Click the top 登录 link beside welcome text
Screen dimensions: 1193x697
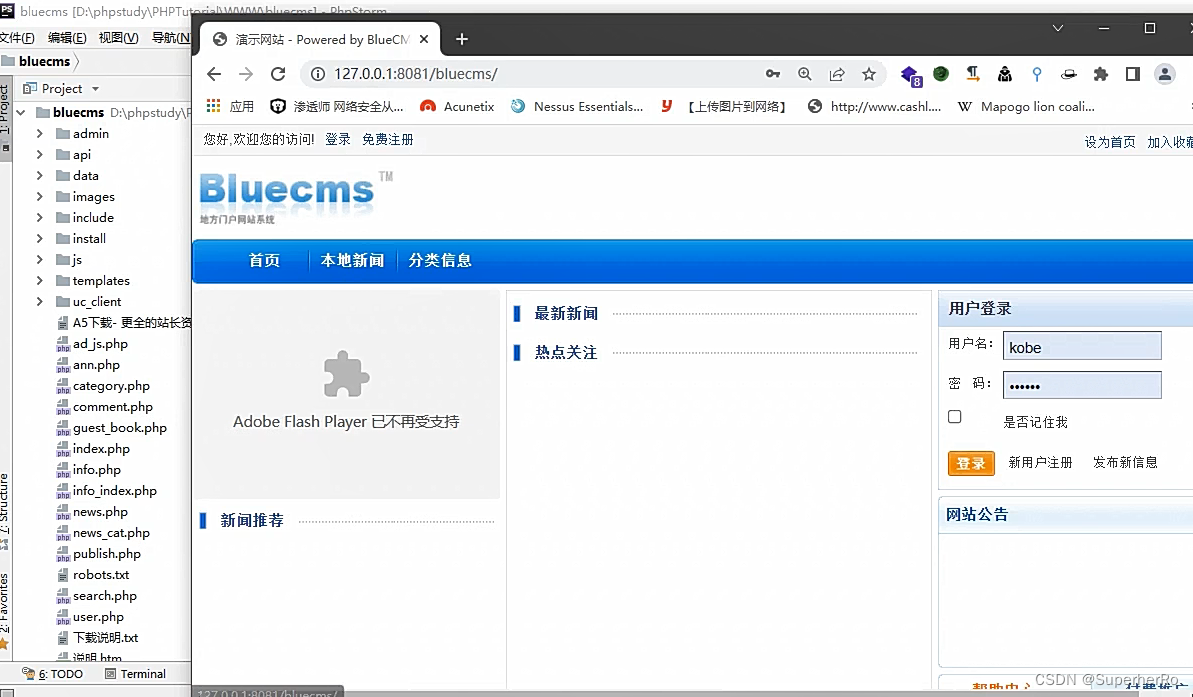click(x=338, y=139)
